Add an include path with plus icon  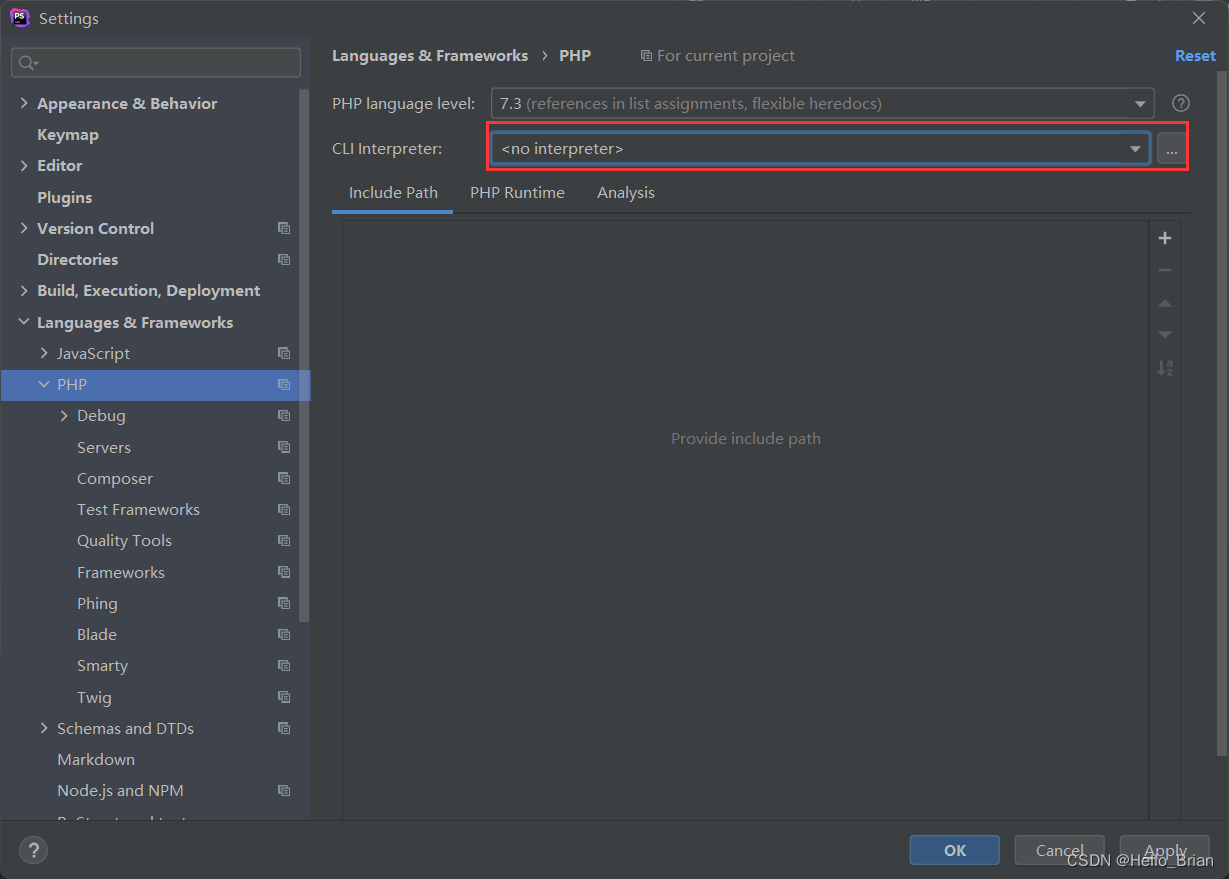coord(1165,238)
